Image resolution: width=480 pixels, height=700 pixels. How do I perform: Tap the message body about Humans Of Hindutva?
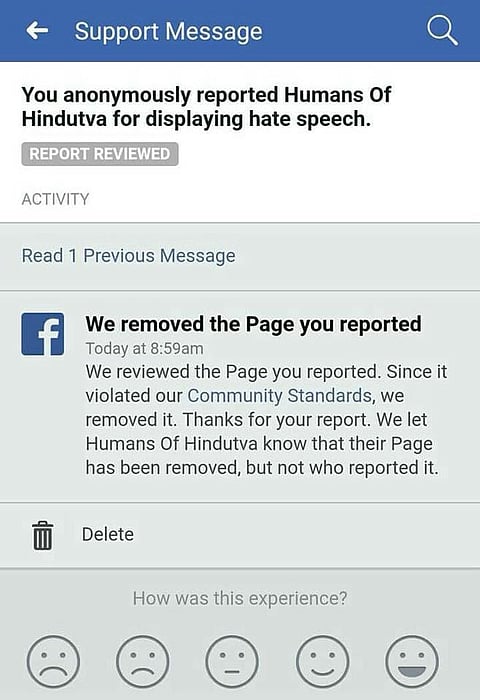tap(266, 420)
